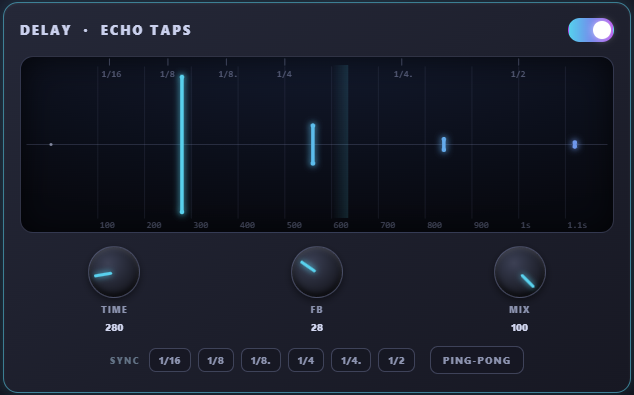The width and height of the screenshot is (634, 395).
Task: Click the 500 millisecond axis label
Action: coord(294,225)
